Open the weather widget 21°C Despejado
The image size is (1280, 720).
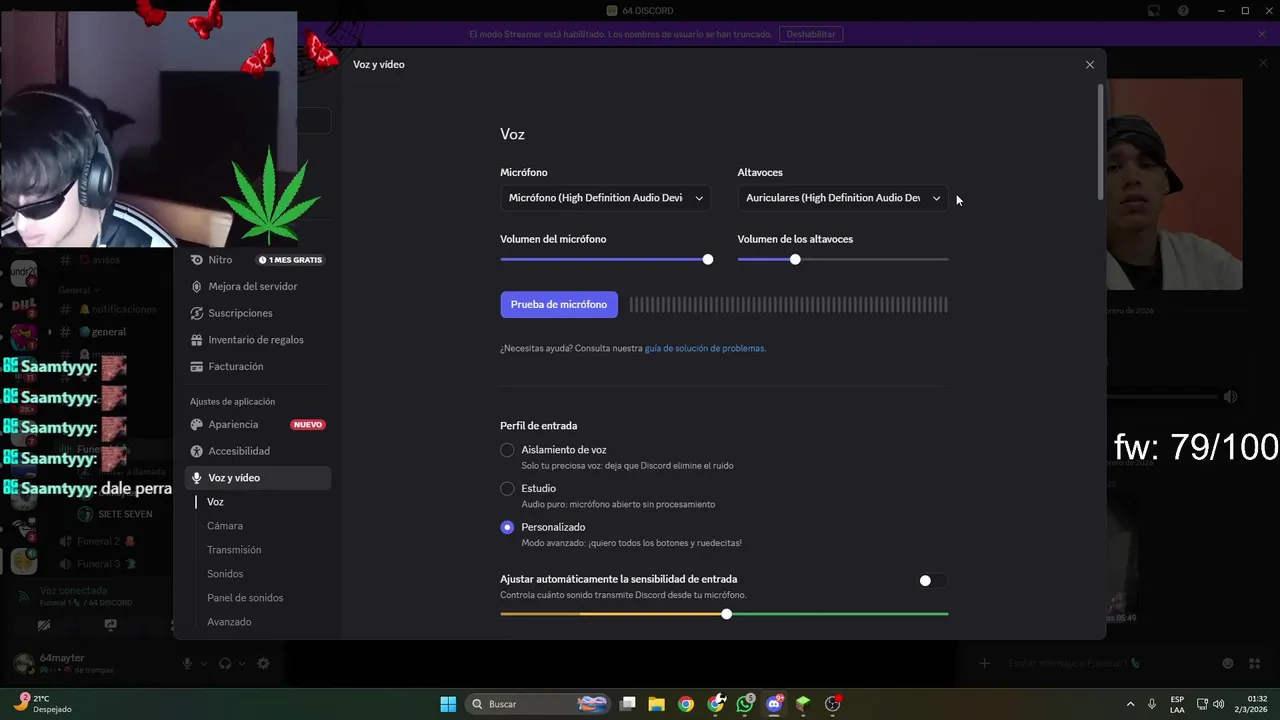42,704
